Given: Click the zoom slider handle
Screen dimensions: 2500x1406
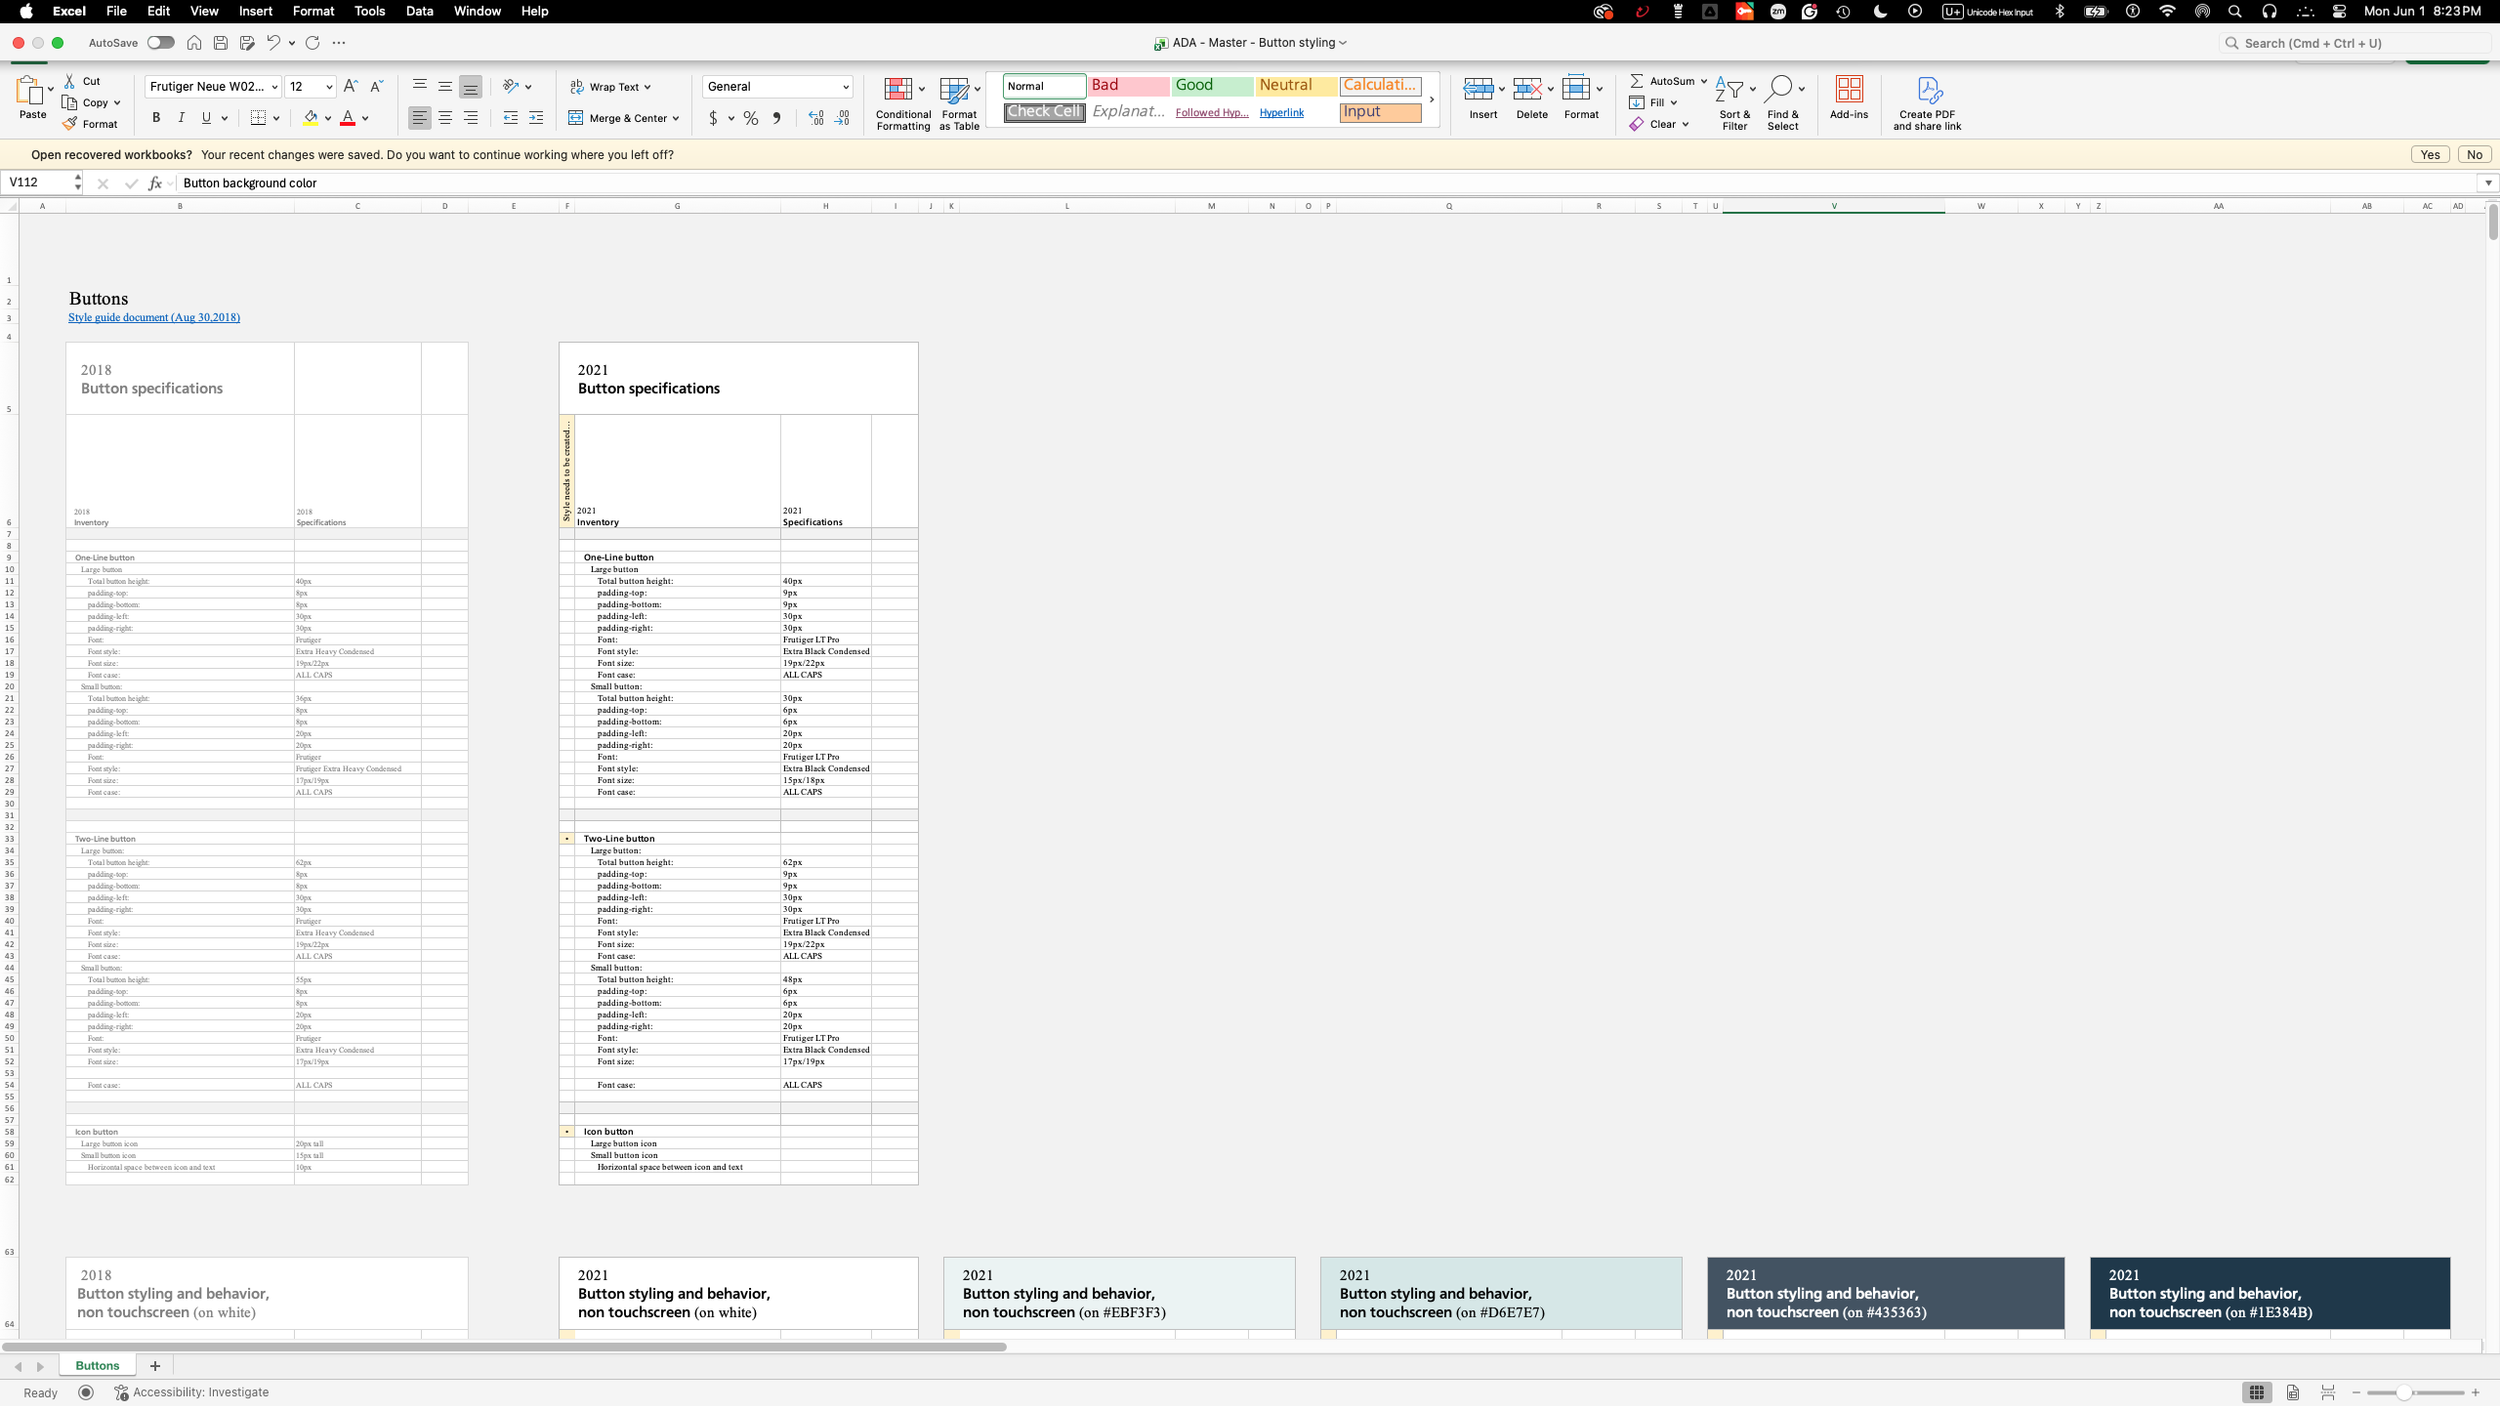Looking at the screenshot, I should tap(2403, 1392).
